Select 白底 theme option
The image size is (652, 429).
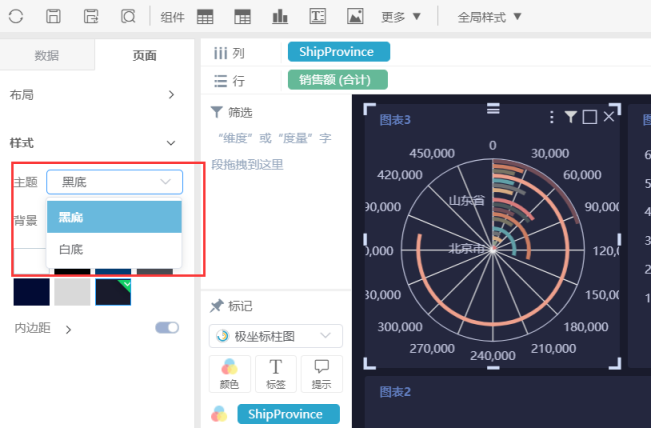coord(114,249)
